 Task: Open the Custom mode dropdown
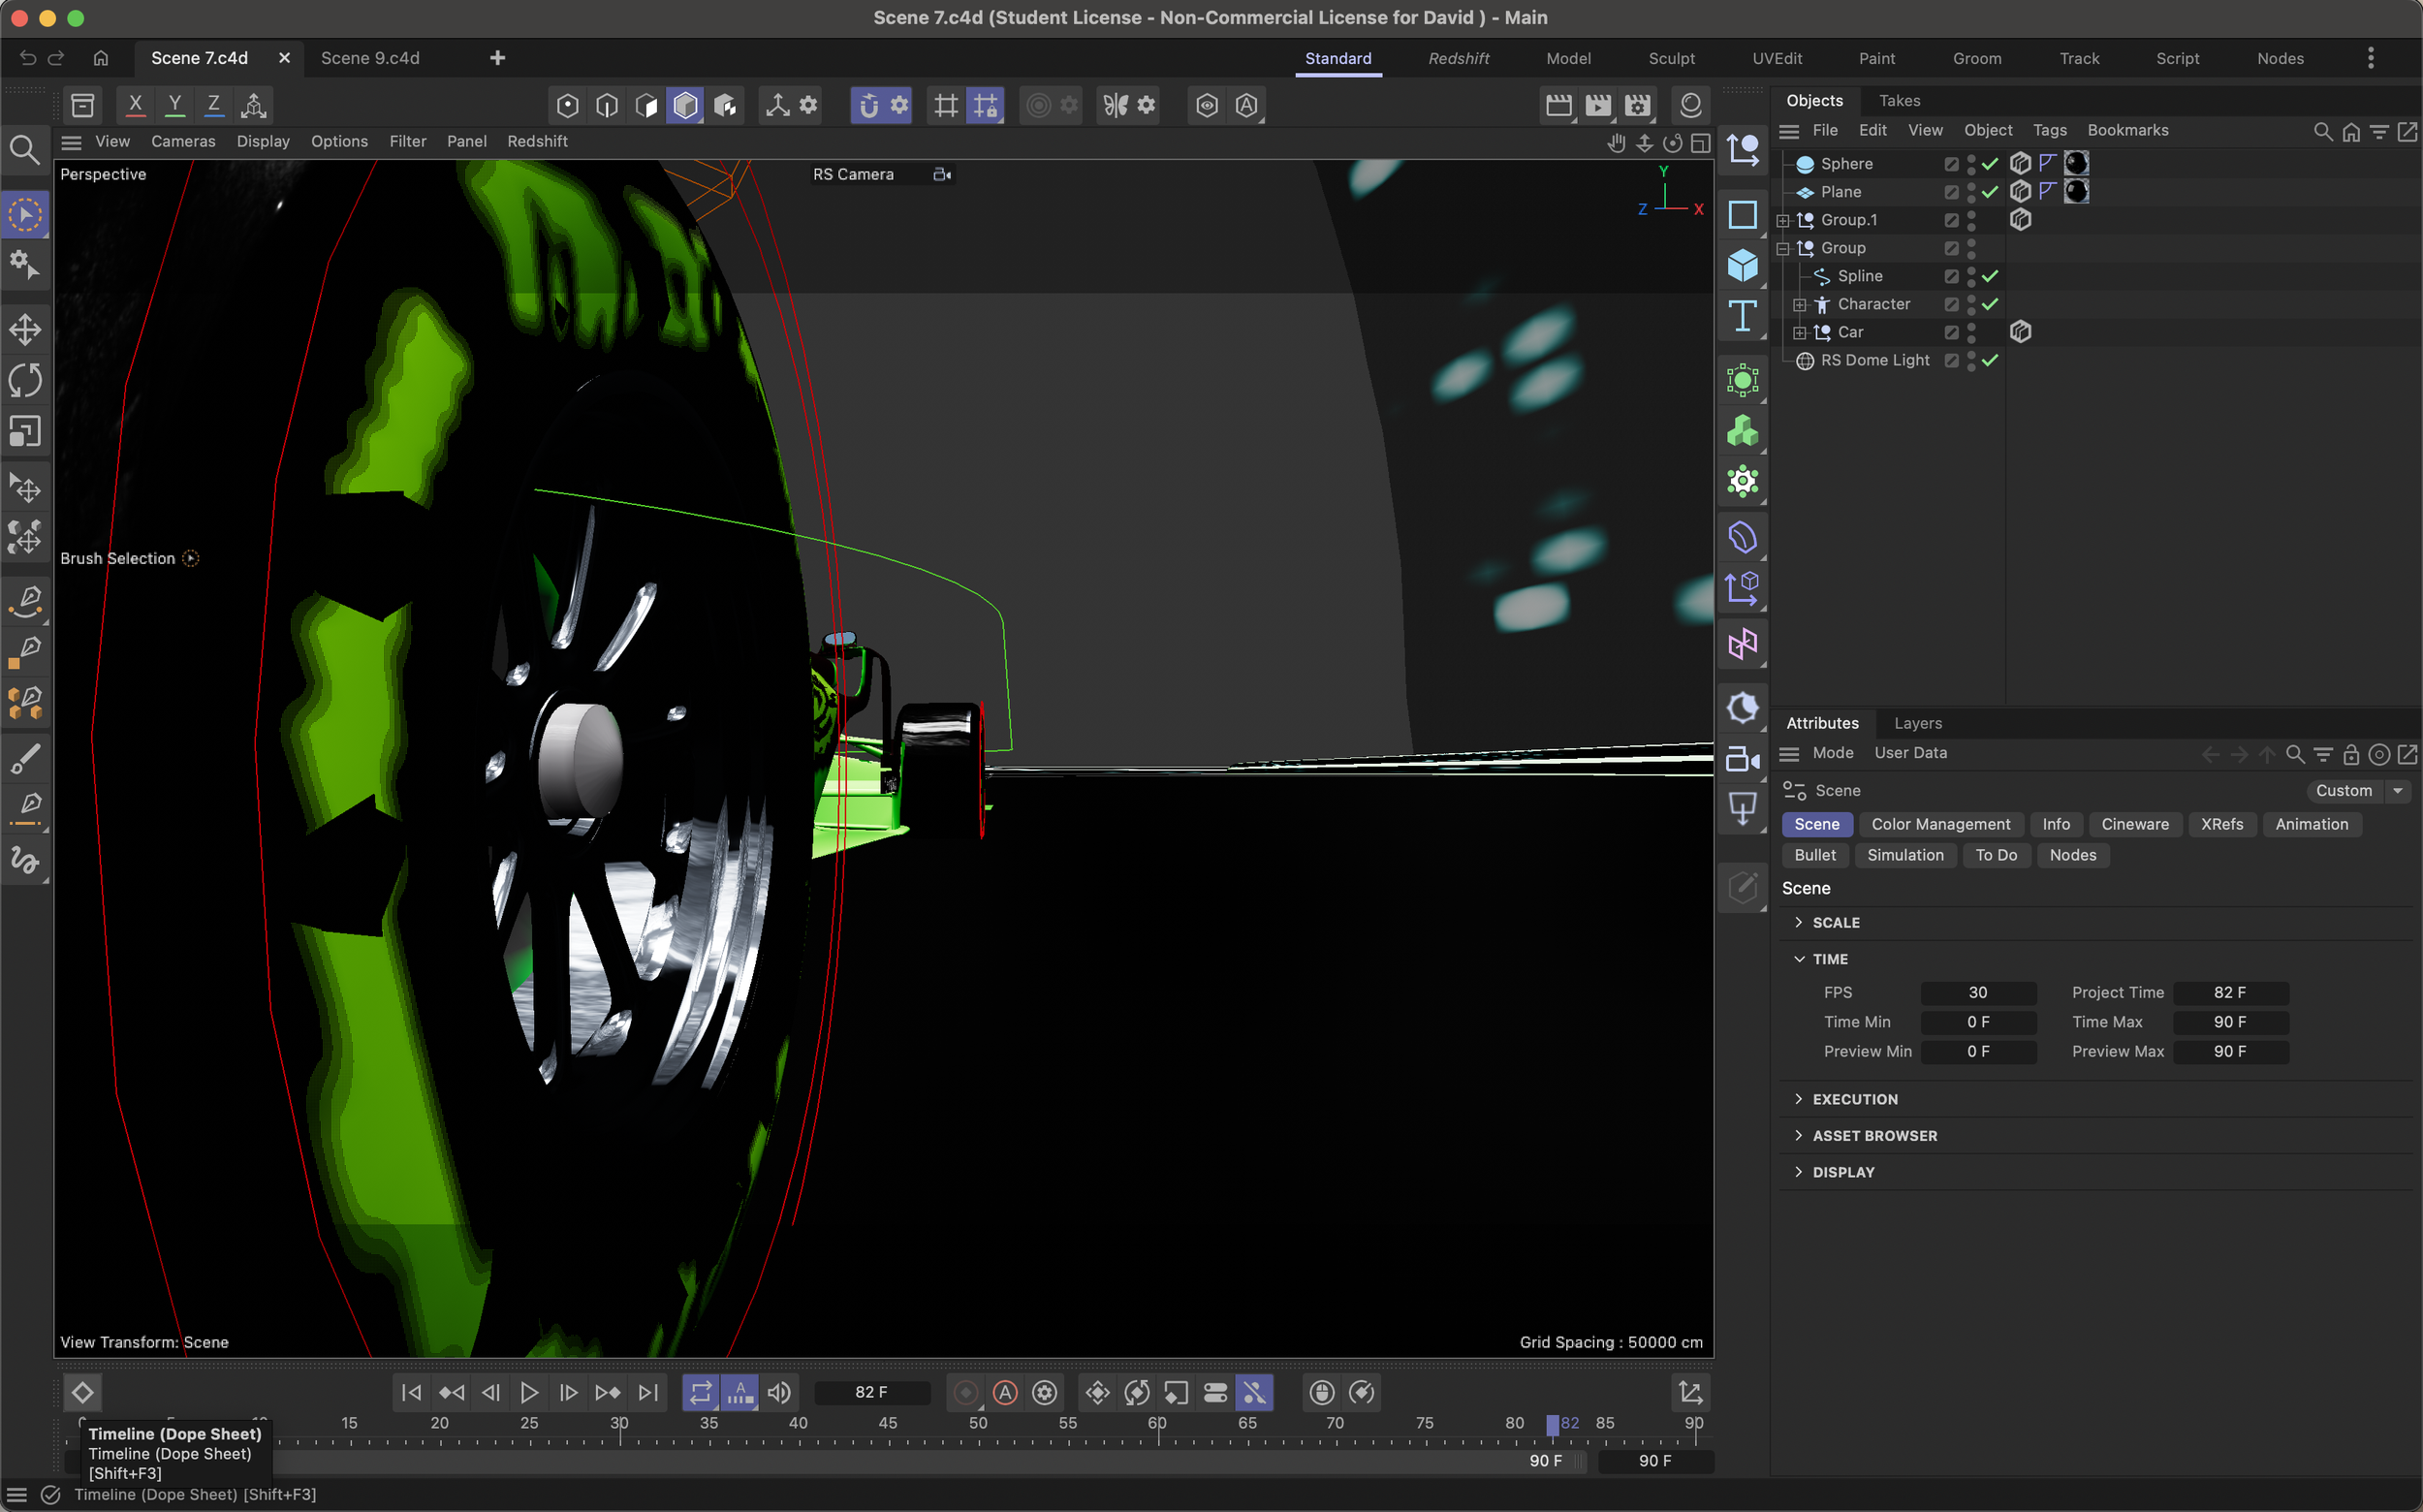2358,791
